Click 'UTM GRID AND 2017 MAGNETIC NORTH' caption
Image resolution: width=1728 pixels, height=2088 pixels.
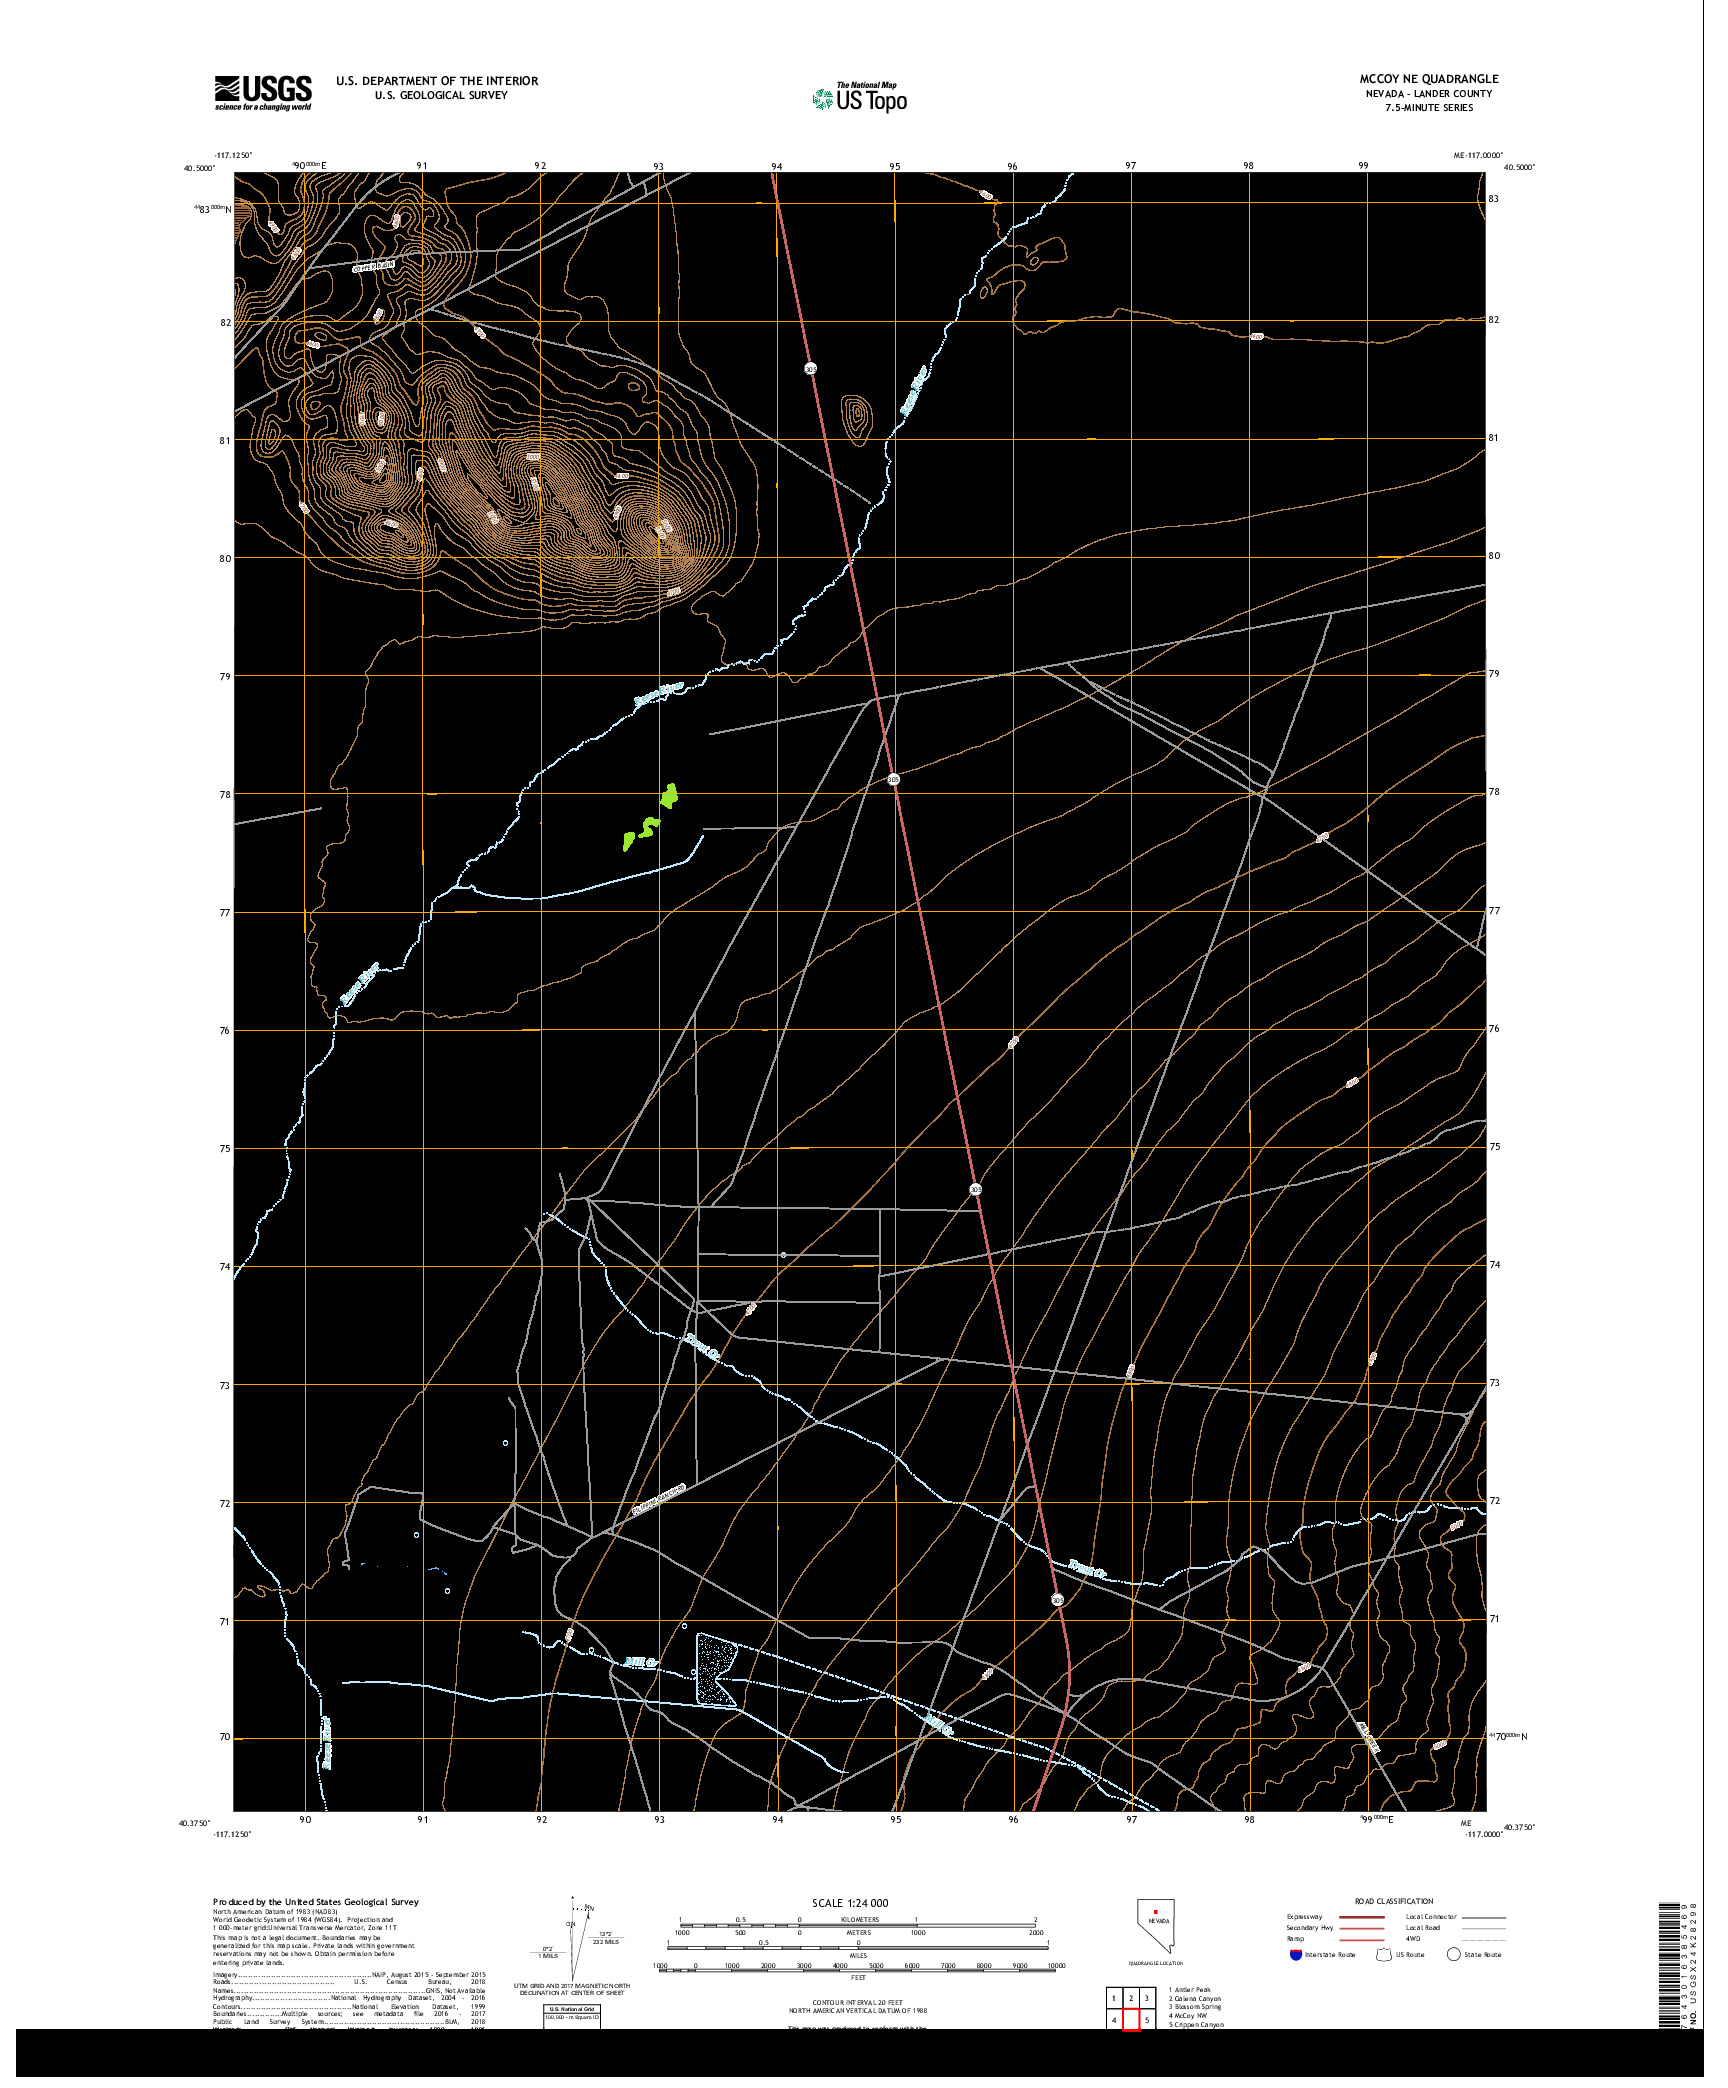coord(572,1986)
